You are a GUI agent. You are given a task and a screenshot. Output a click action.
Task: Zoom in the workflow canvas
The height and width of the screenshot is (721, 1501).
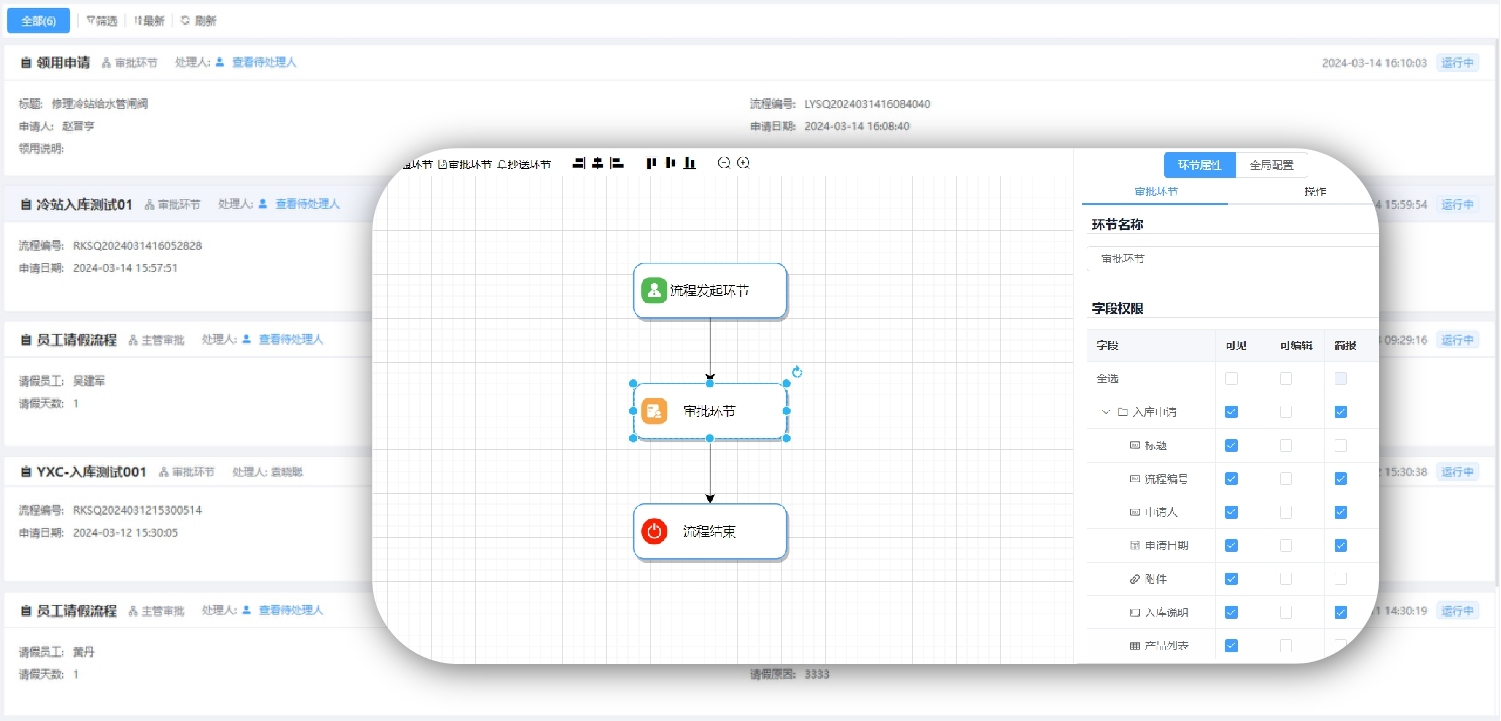(743, 163)
